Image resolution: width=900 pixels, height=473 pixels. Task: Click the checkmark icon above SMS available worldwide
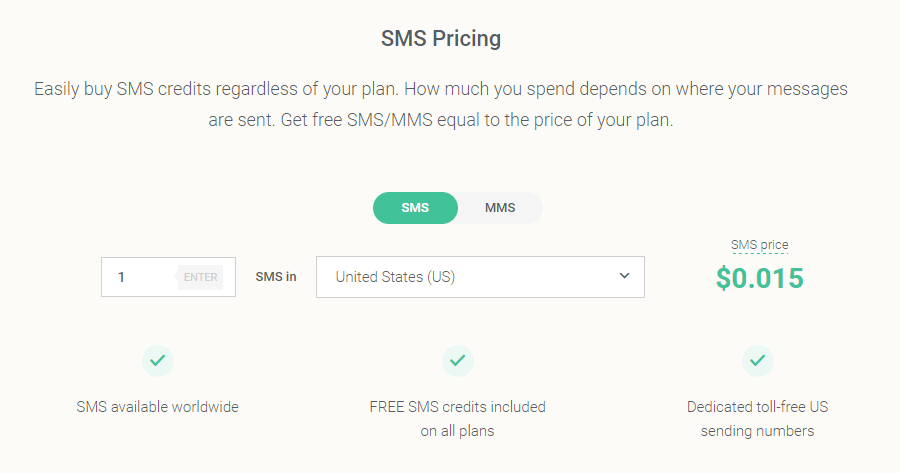158,360
